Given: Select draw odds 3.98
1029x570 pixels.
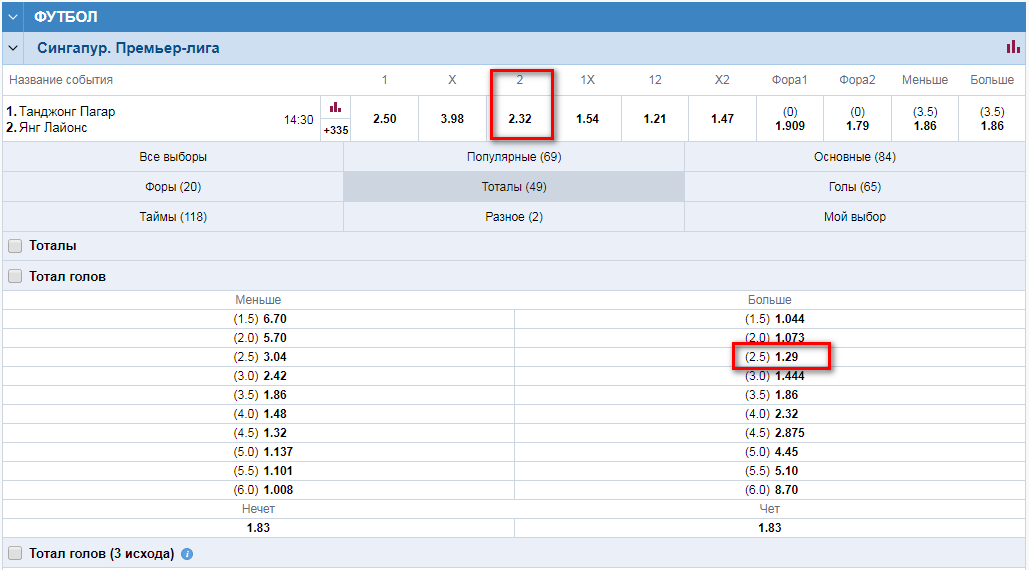Looking at the screenshot, I should click(x=452, y=119).
